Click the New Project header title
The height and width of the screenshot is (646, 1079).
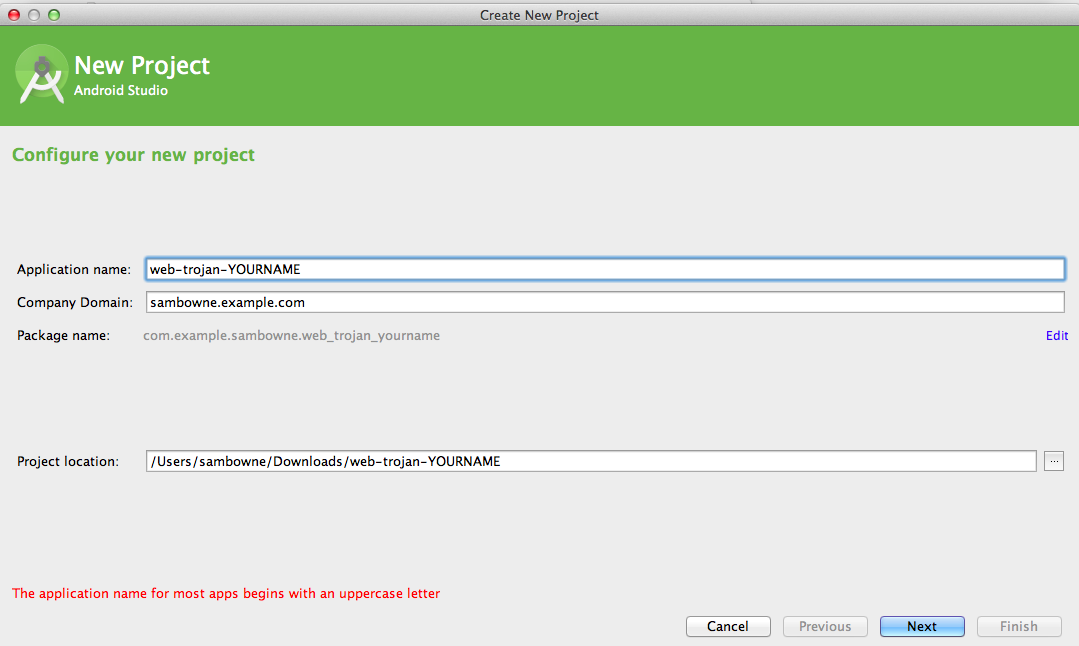tap(142, 65)
